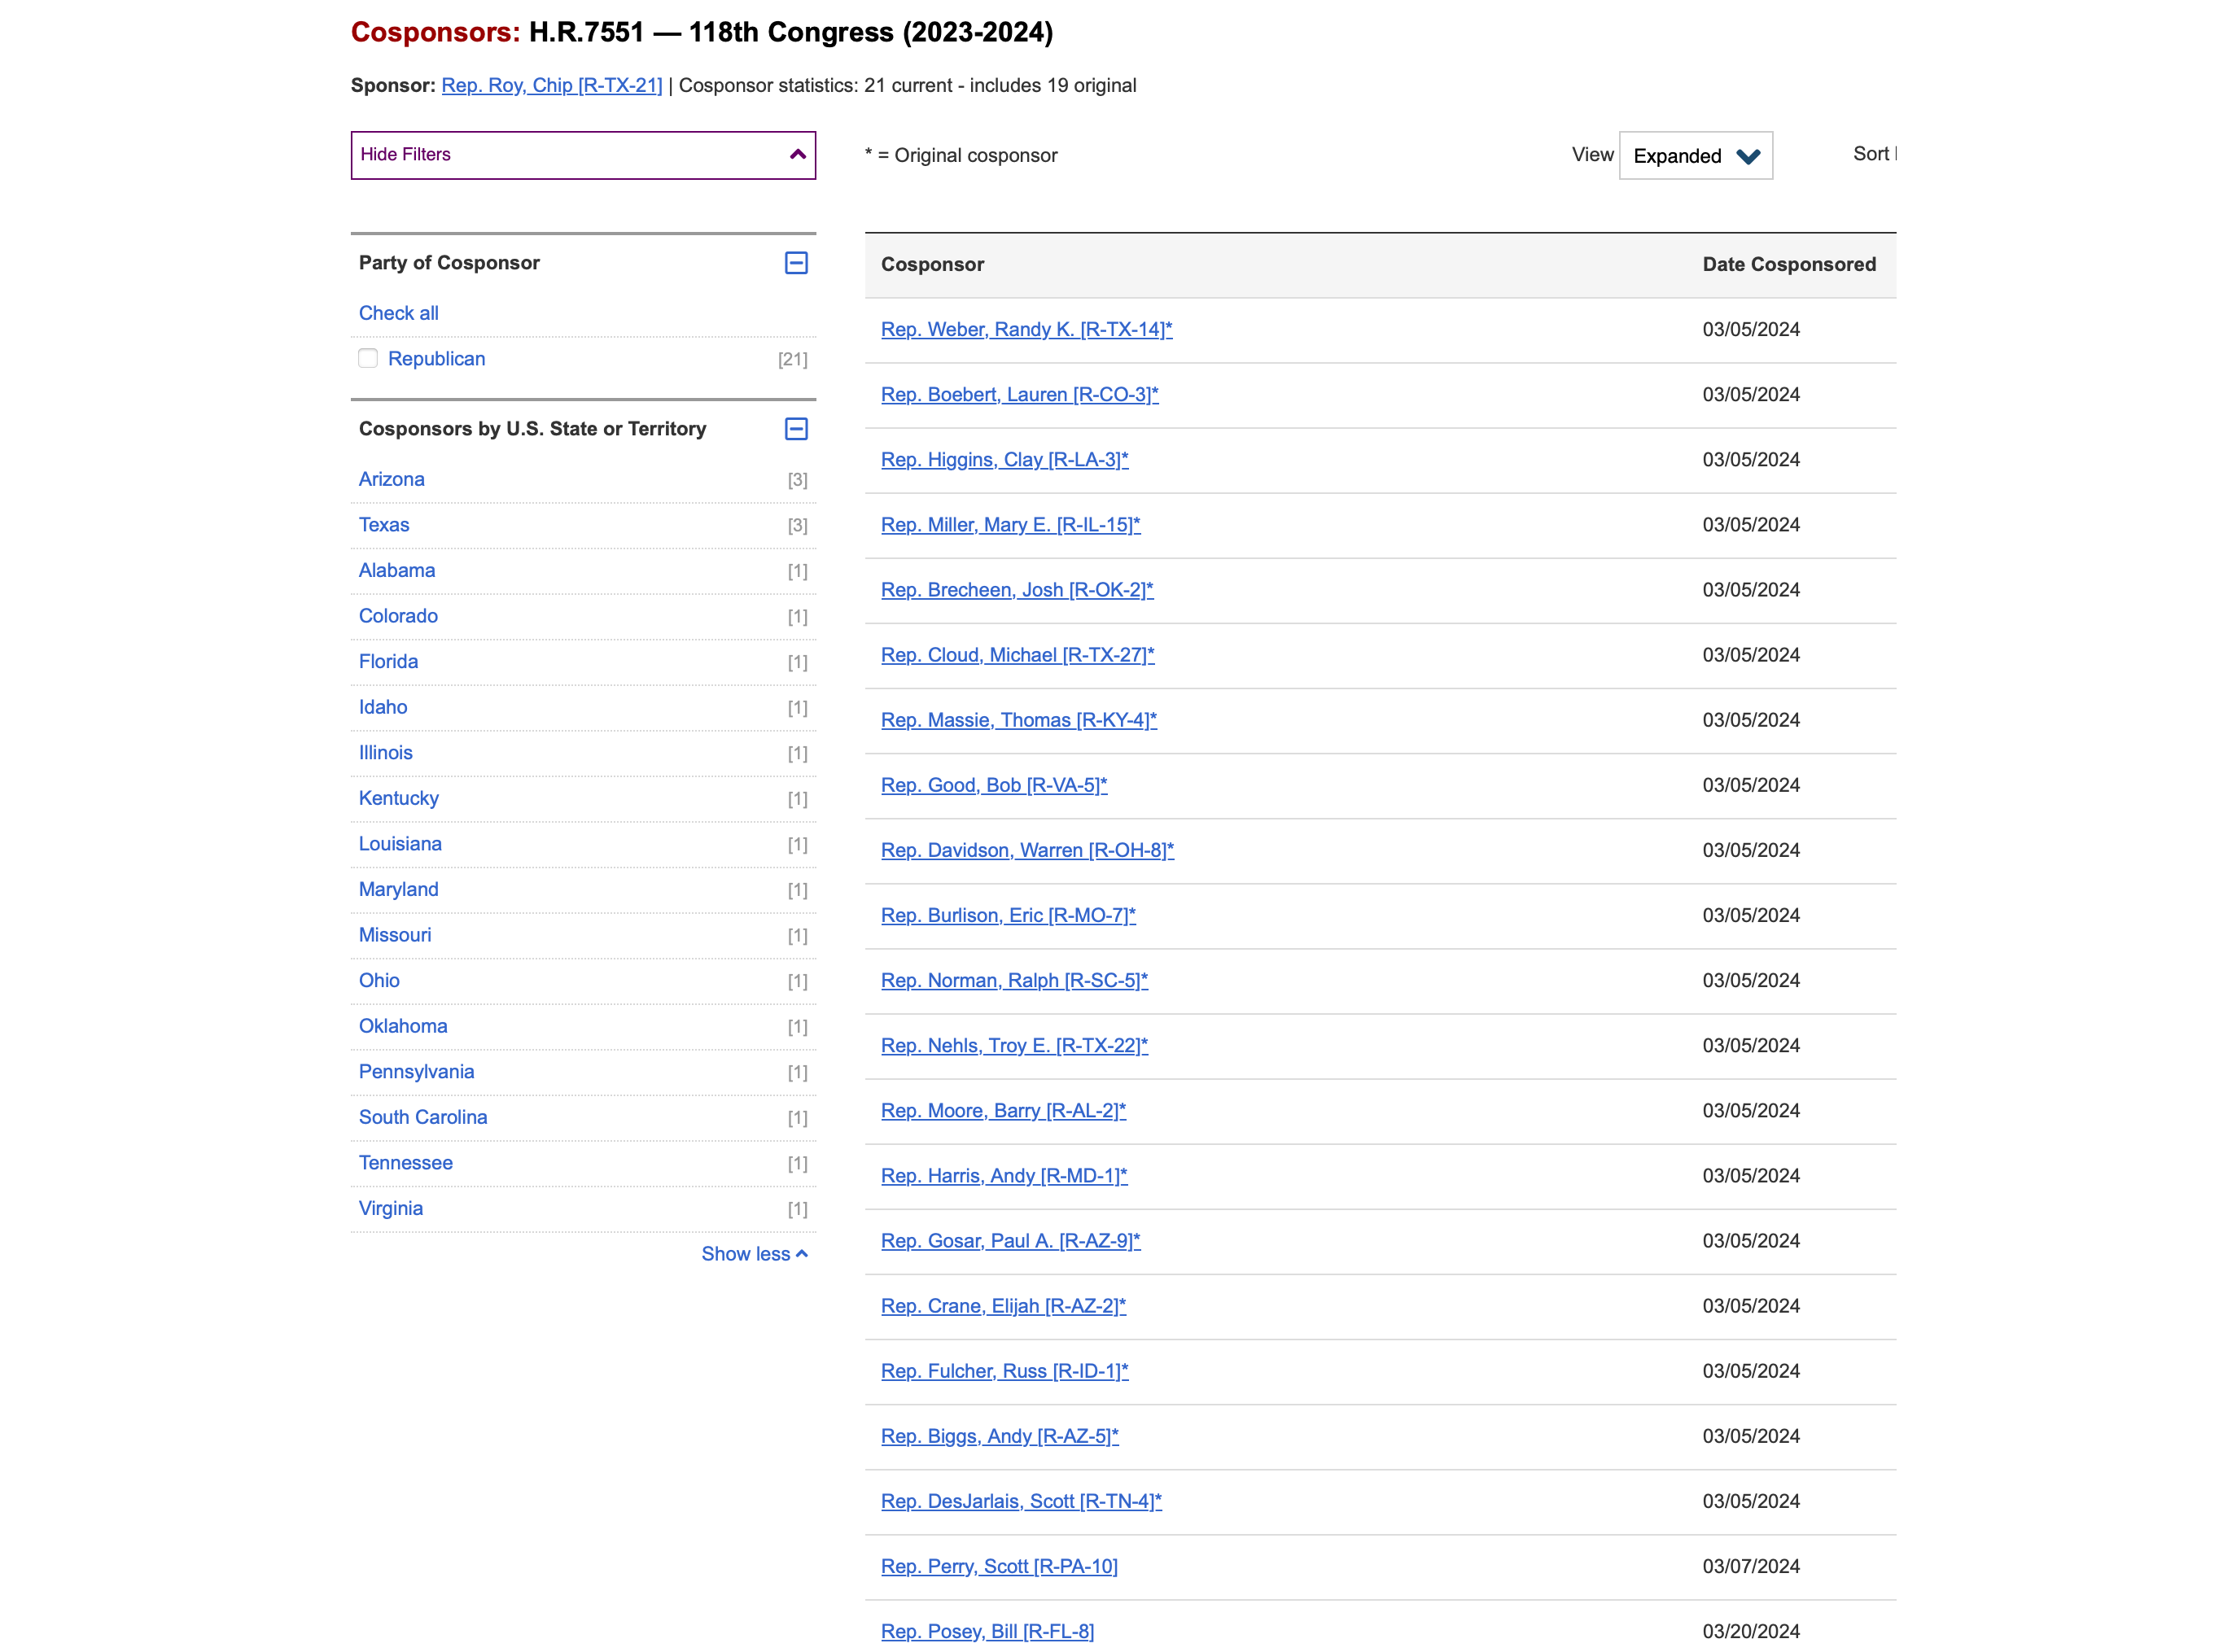Click Rep. Perry, Scott cosponsor link
The image size is (2232, 1652).
(x=998, y=1566)
